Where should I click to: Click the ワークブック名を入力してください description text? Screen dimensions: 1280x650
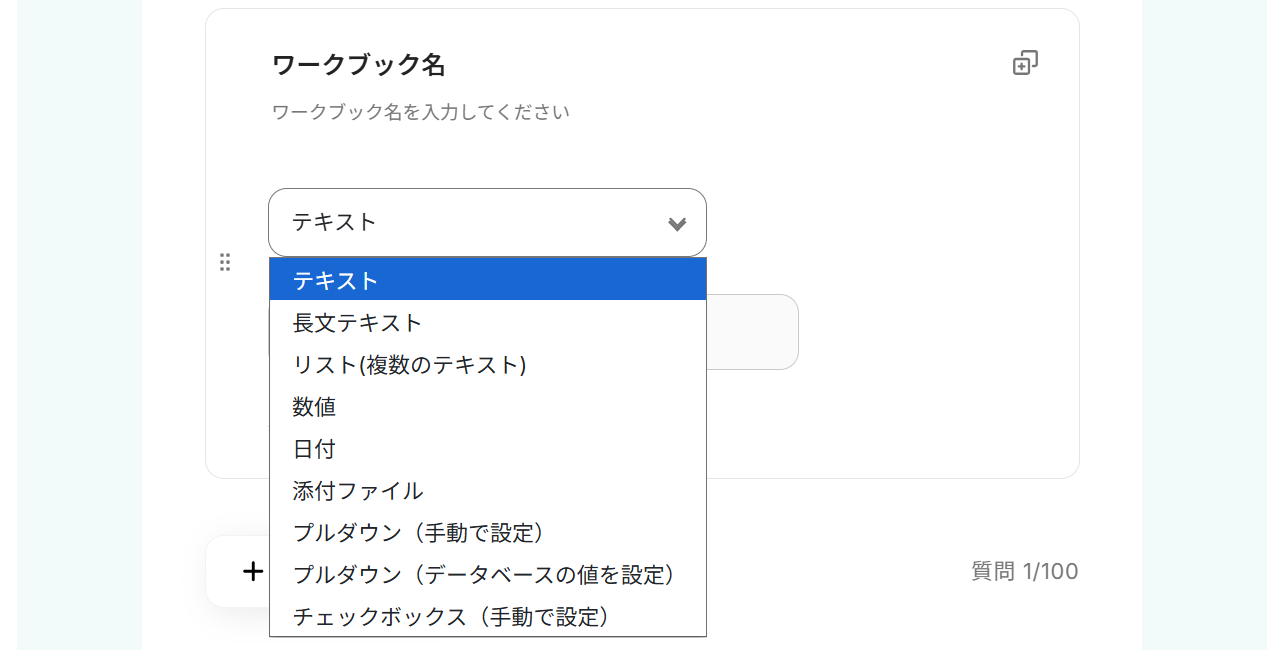coord(420,112)
